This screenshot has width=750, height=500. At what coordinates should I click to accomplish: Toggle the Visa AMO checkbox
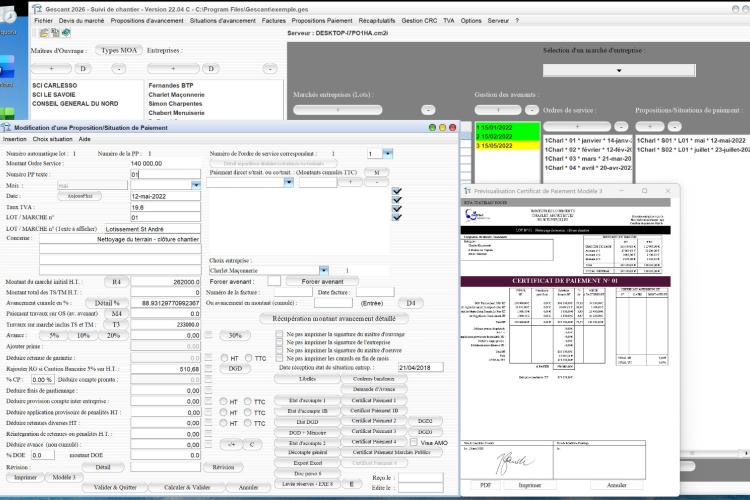point(414,443)
